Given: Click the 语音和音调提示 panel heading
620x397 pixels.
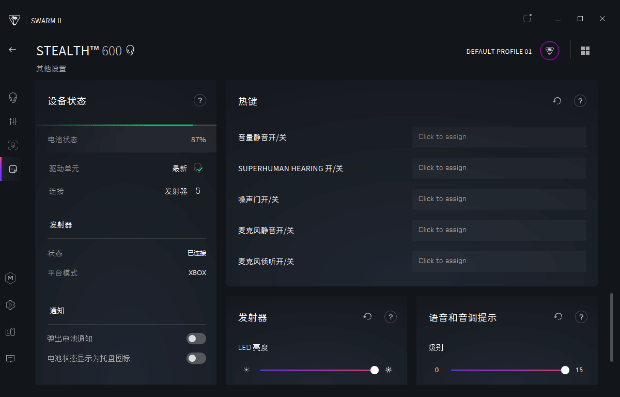Looking at the screenshot, I should pyautogui.click(x=463, y=318).
